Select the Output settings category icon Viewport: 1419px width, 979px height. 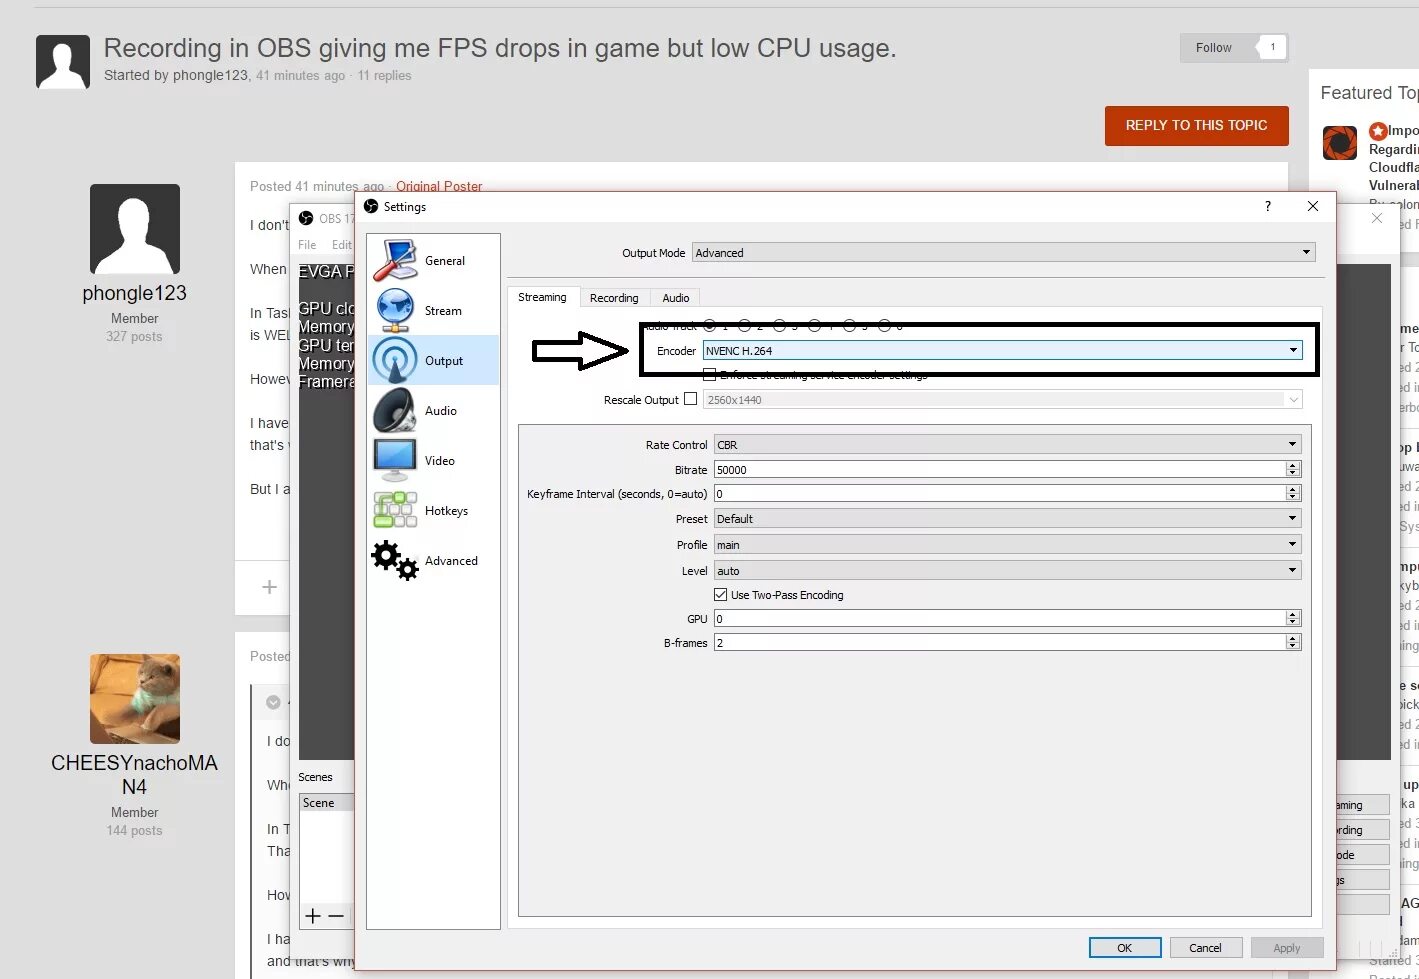(x=395, y=360)
